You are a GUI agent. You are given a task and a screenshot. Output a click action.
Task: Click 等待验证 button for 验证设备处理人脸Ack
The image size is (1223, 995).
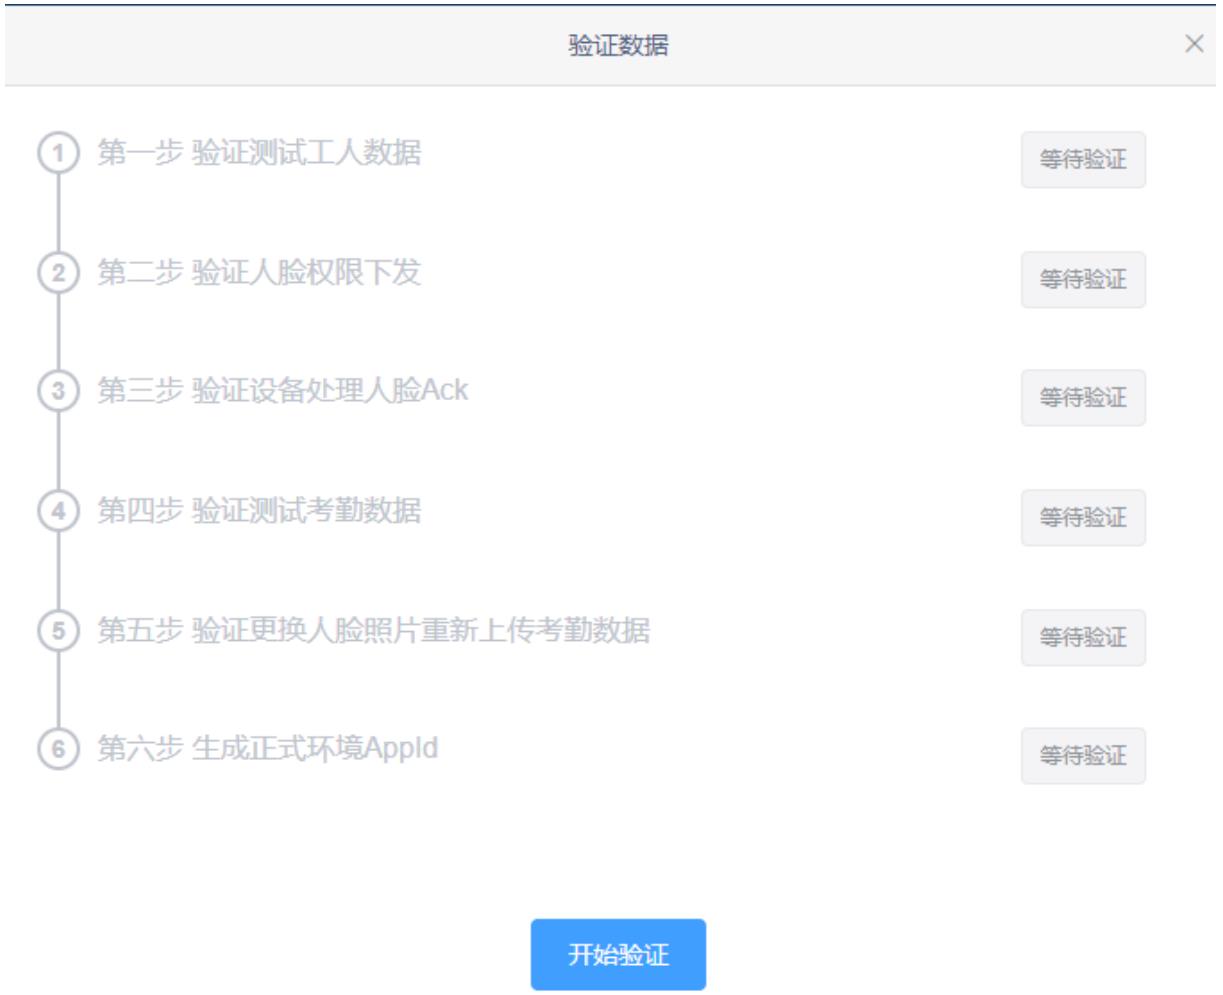click(x=1082, y=398)
